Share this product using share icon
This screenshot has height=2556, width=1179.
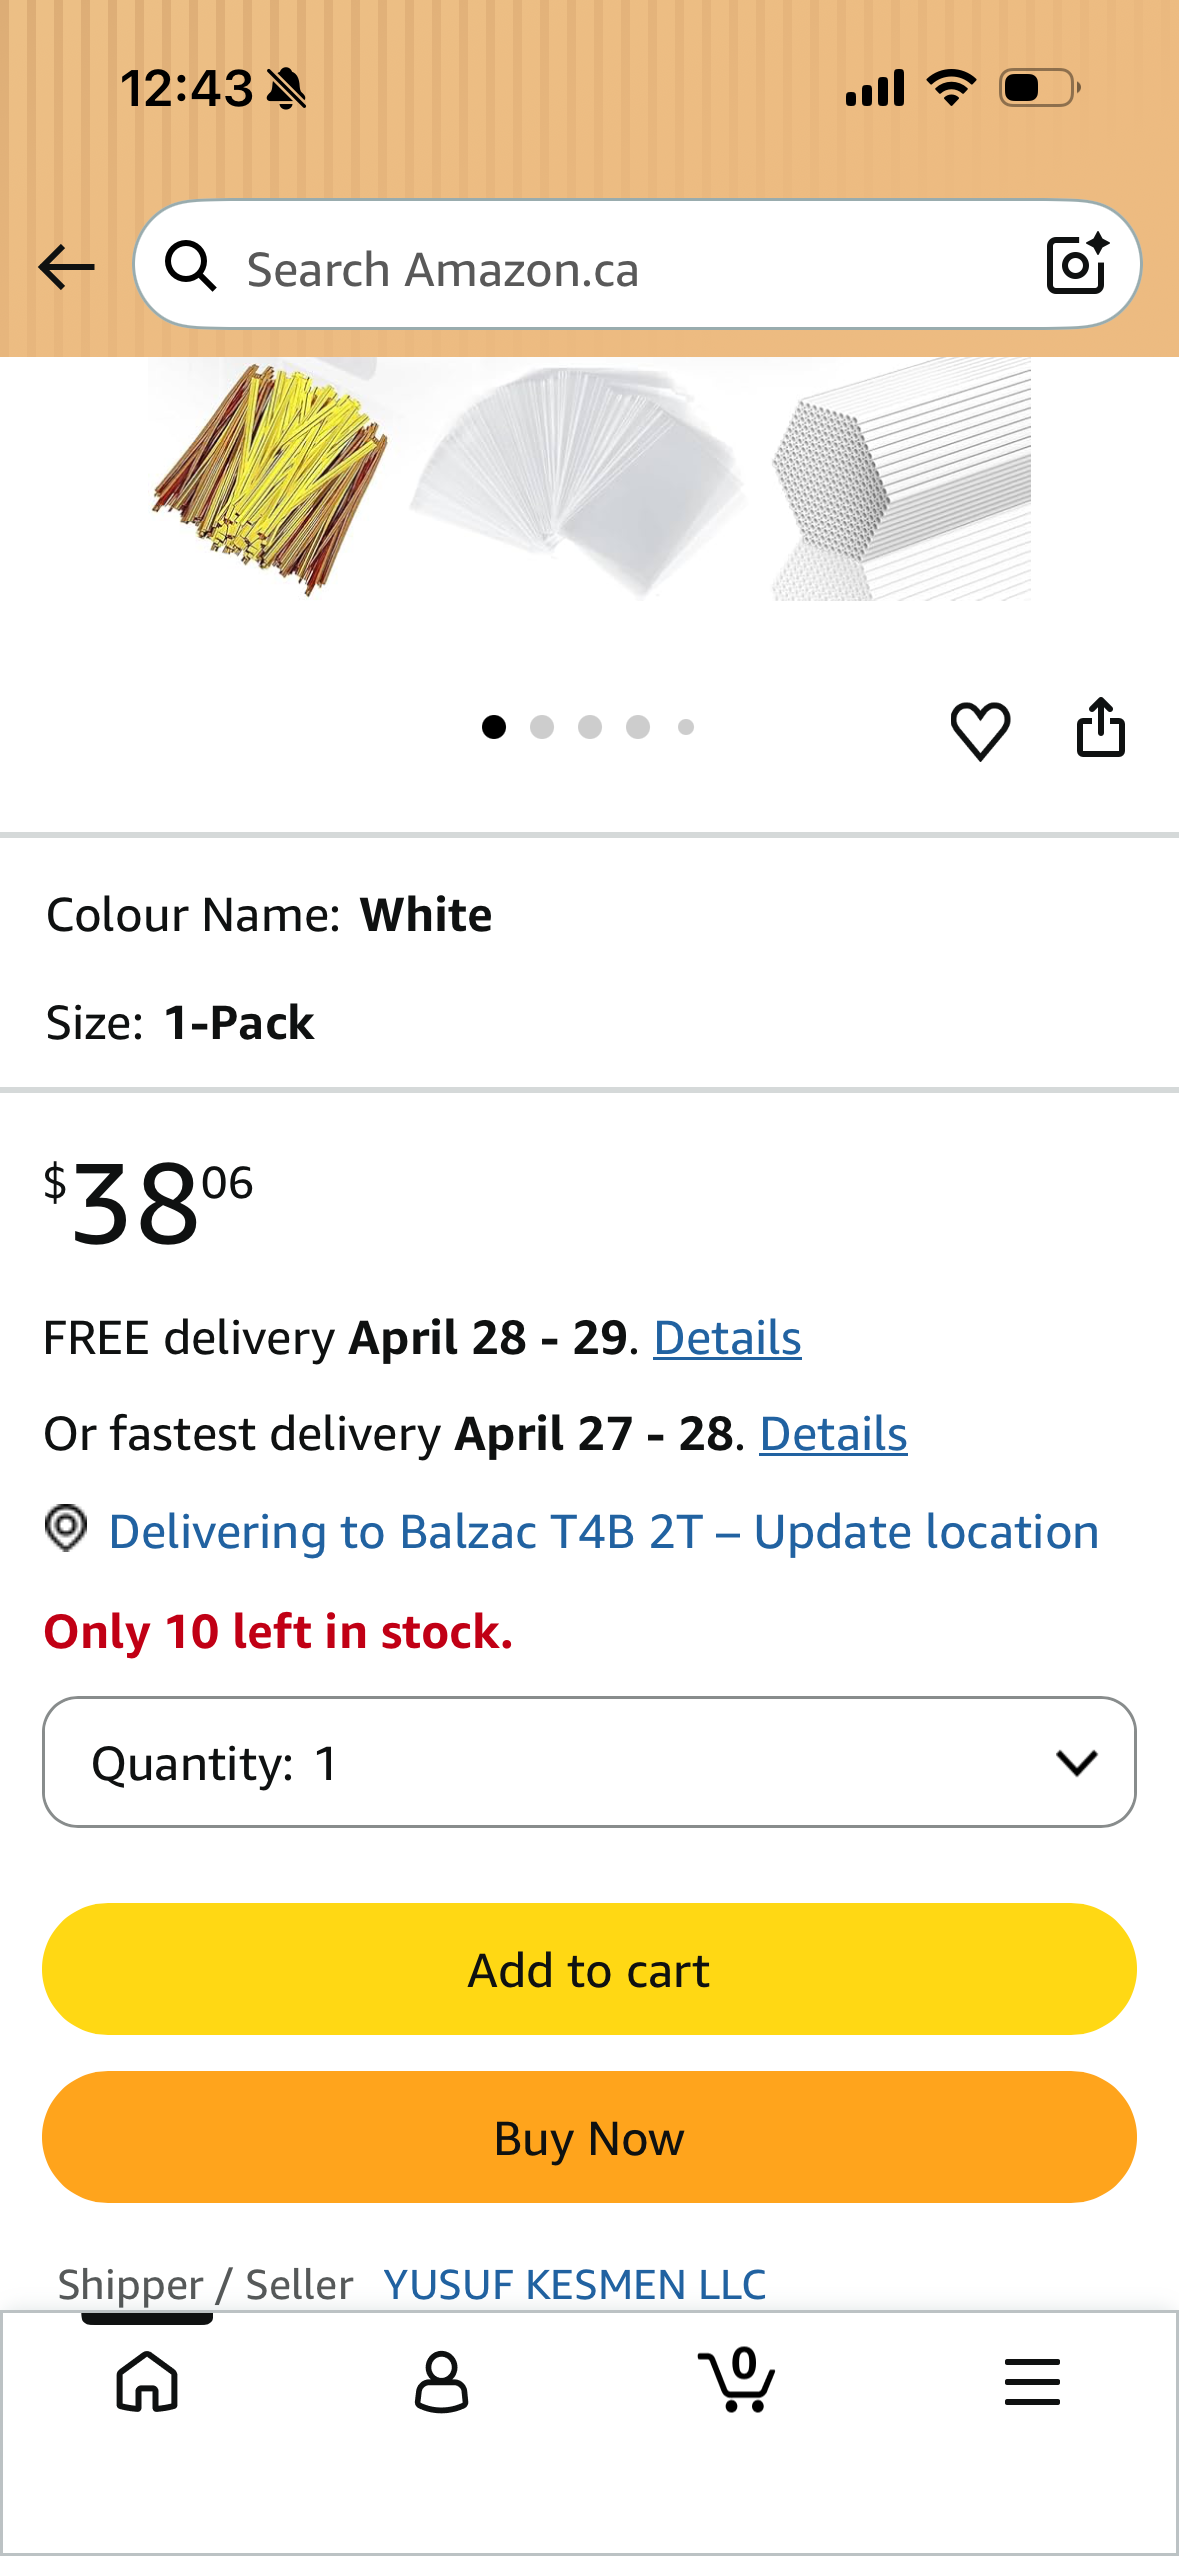1100,727
